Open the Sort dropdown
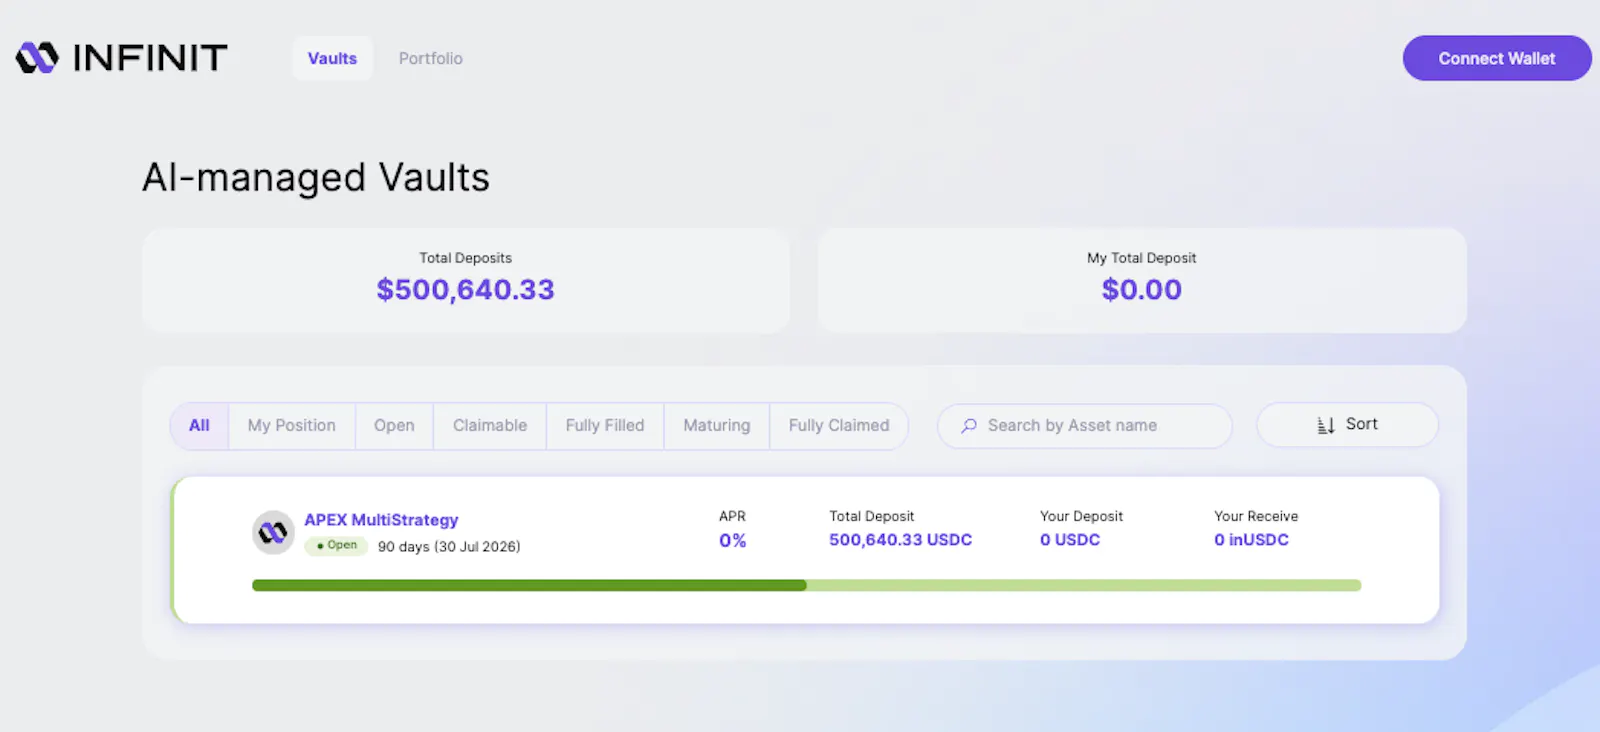The image size is (1600, 732). pos(1347,425)
